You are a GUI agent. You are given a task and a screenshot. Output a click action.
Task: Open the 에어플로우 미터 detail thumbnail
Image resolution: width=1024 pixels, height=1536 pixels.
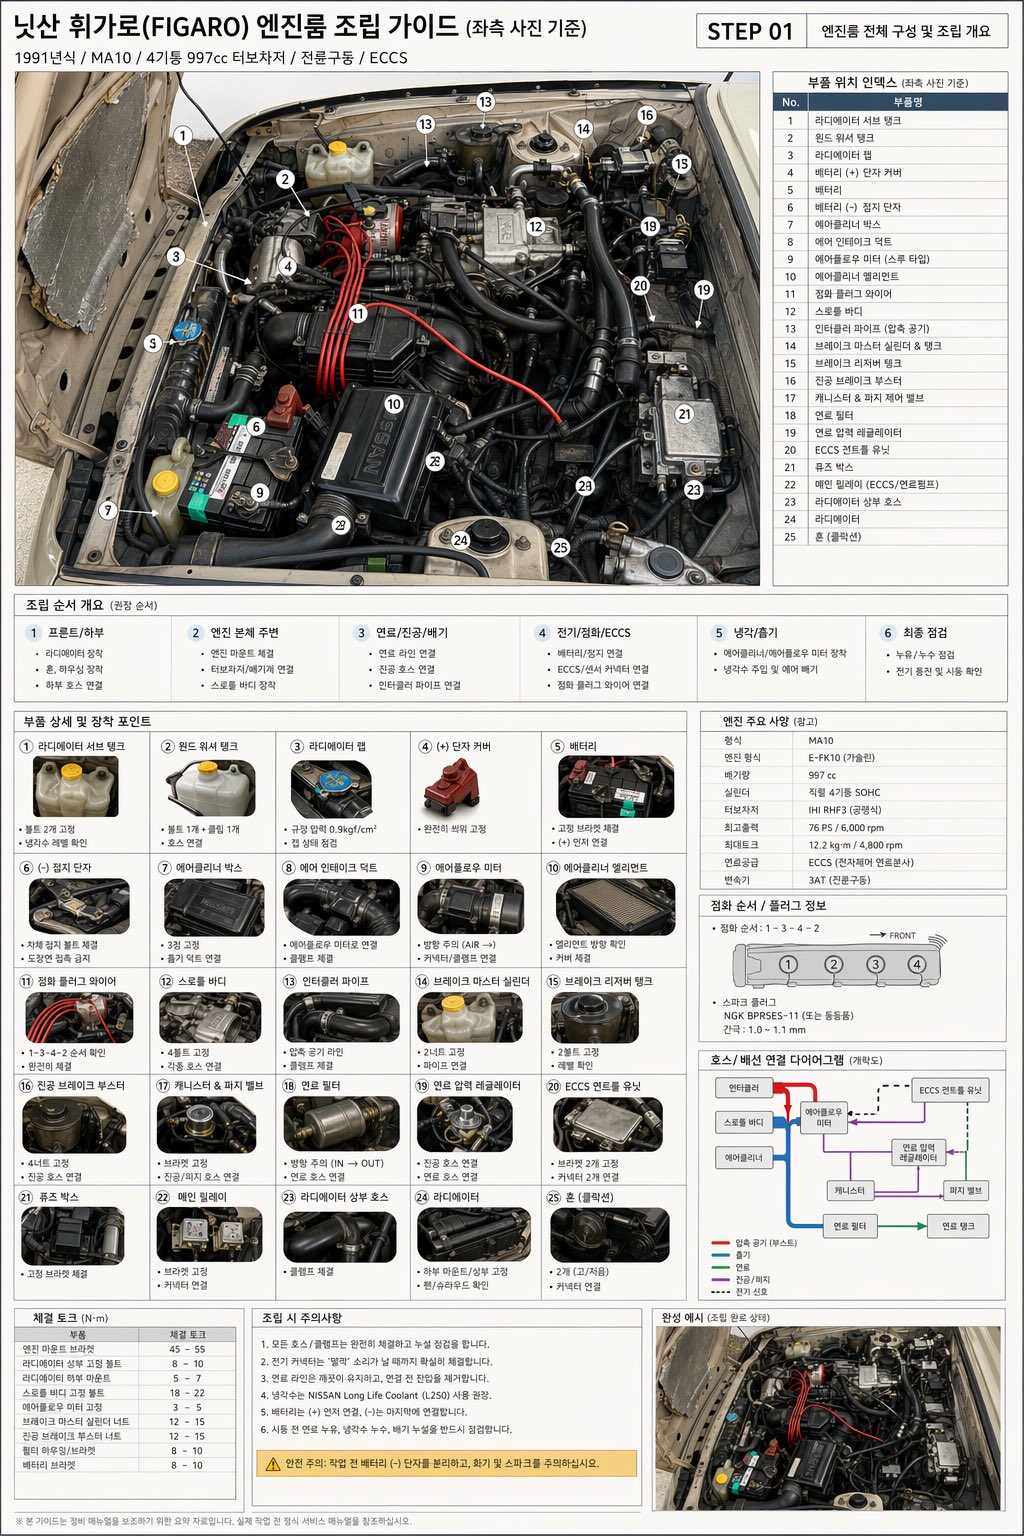click(x=471, y=907)
